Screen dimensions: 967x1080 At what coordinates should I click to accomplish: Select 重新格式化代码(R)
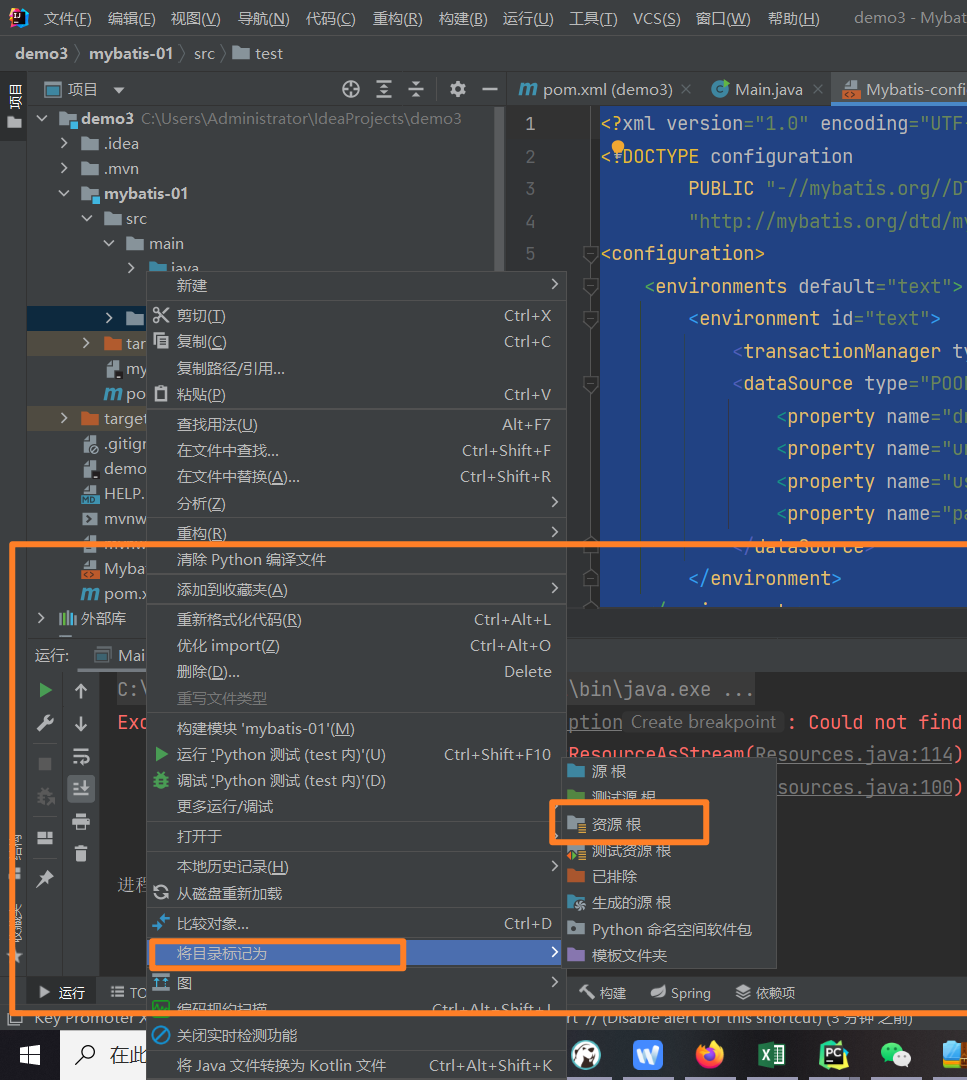357,620
